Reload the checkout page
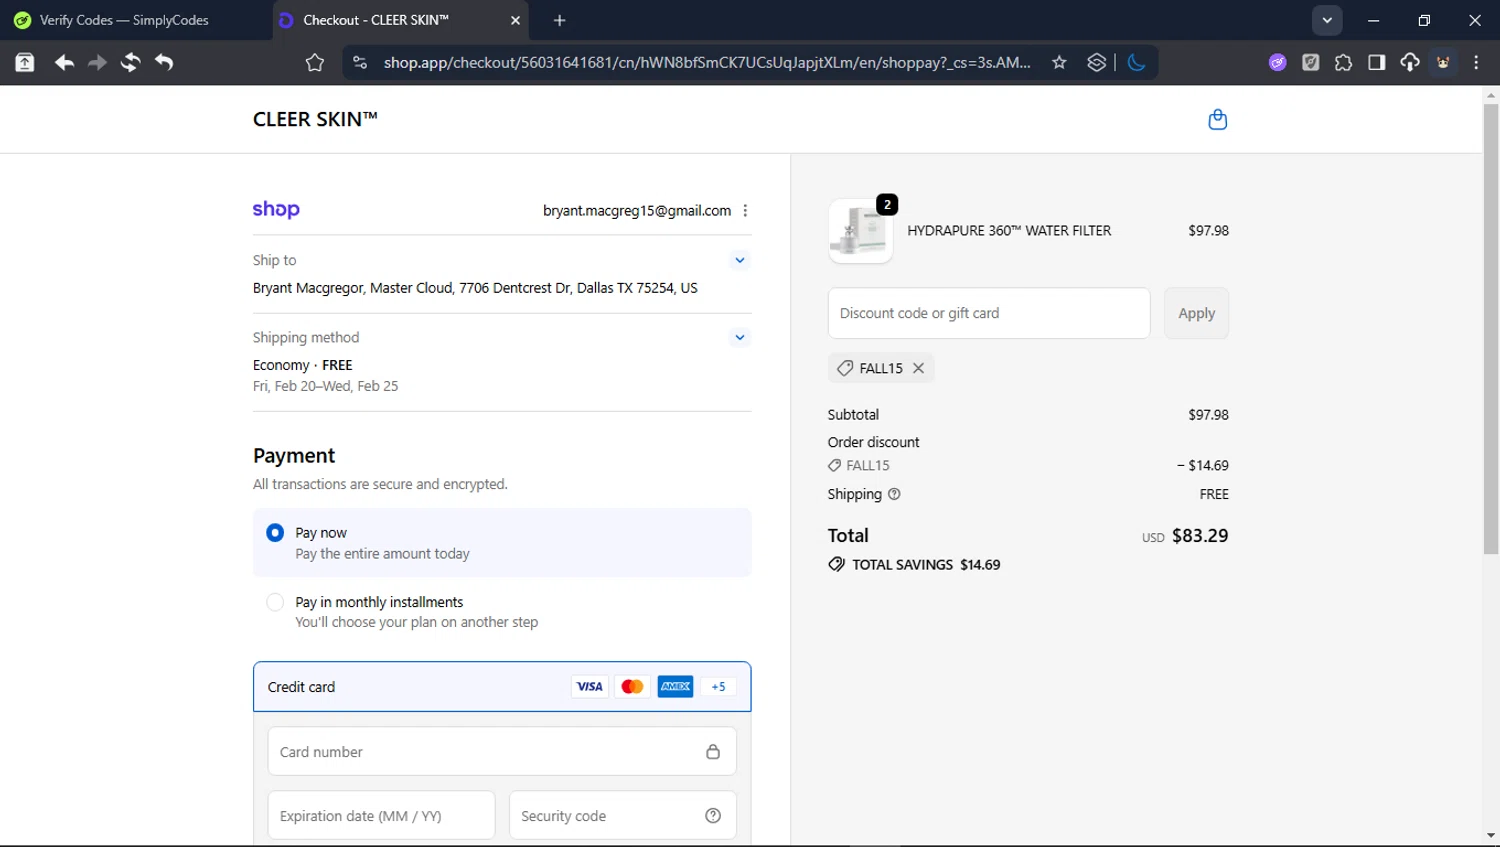Image resolution: width=1500 pixels, height=847 pixels. point(130,62)
